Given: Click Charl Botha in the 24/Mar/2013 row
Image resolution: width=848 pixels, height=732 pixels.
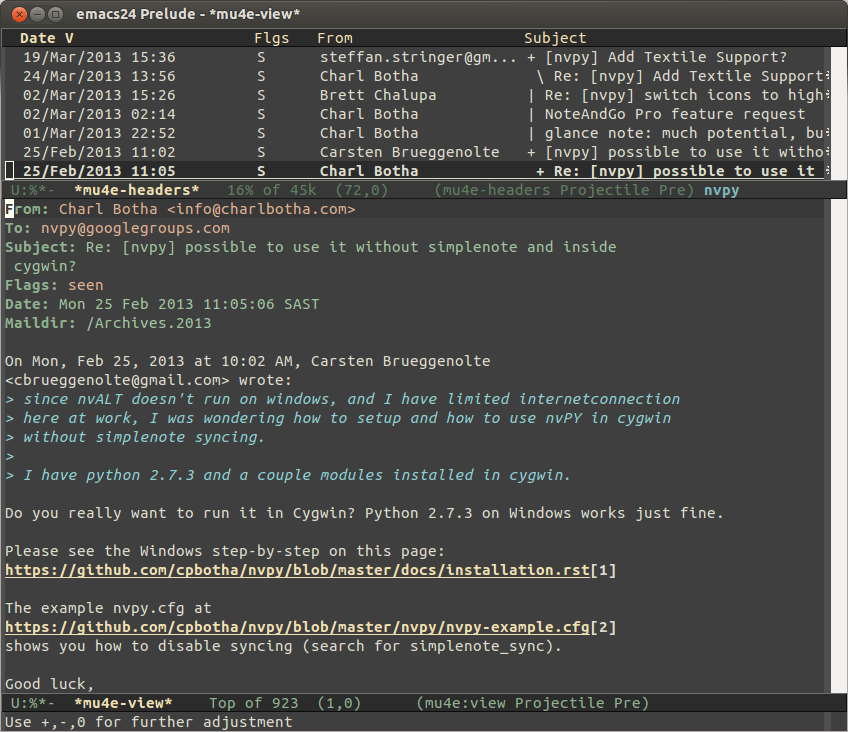Looking at the screenshot, I should click(369, 76).
